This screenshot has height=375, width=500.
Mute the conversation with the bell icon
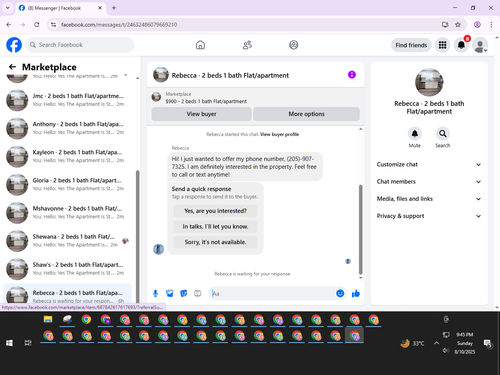click(x=415, y=134)
